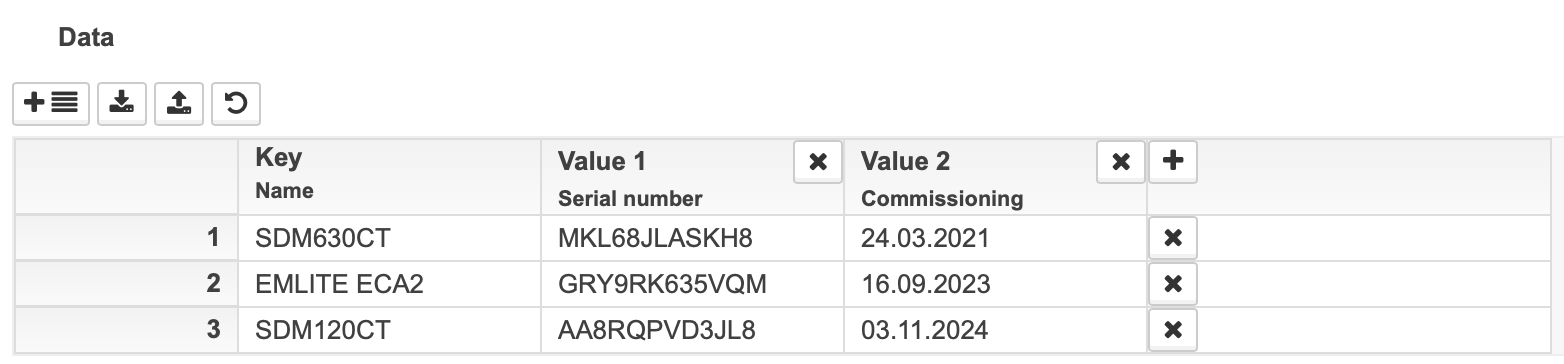Click the download/import data icon
The image size is (1564, 364).
coord(122,103)
